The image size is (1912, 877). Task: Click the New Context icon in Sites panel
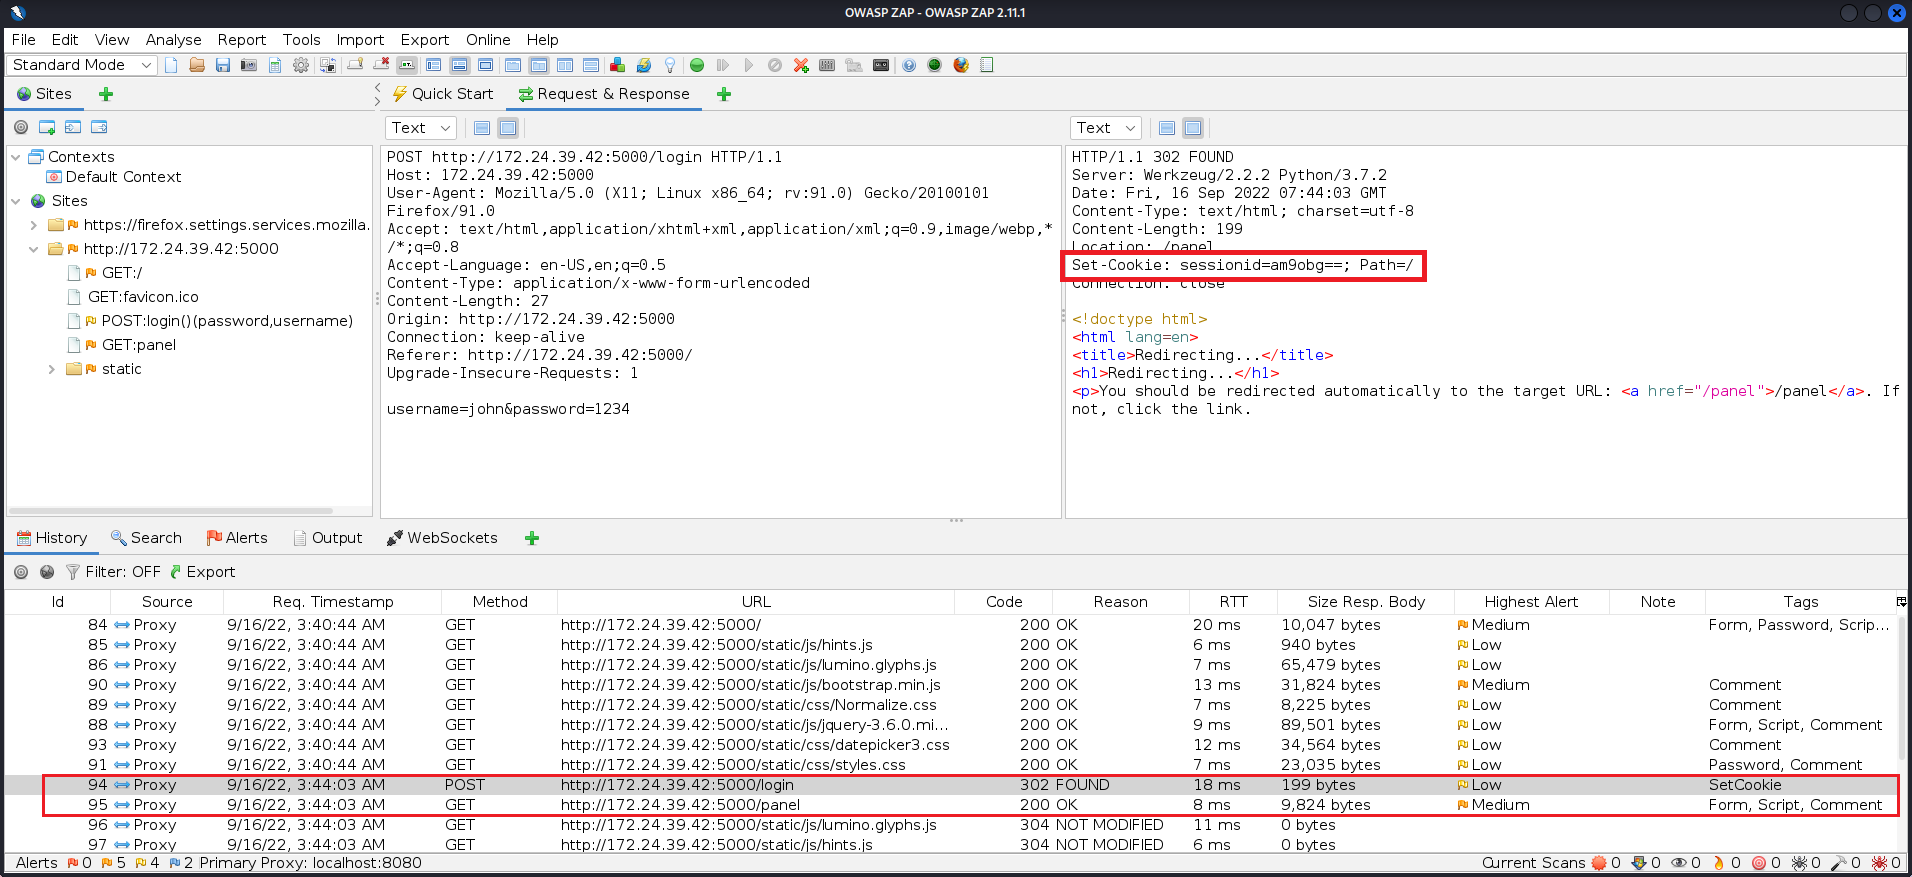[47, 127]
